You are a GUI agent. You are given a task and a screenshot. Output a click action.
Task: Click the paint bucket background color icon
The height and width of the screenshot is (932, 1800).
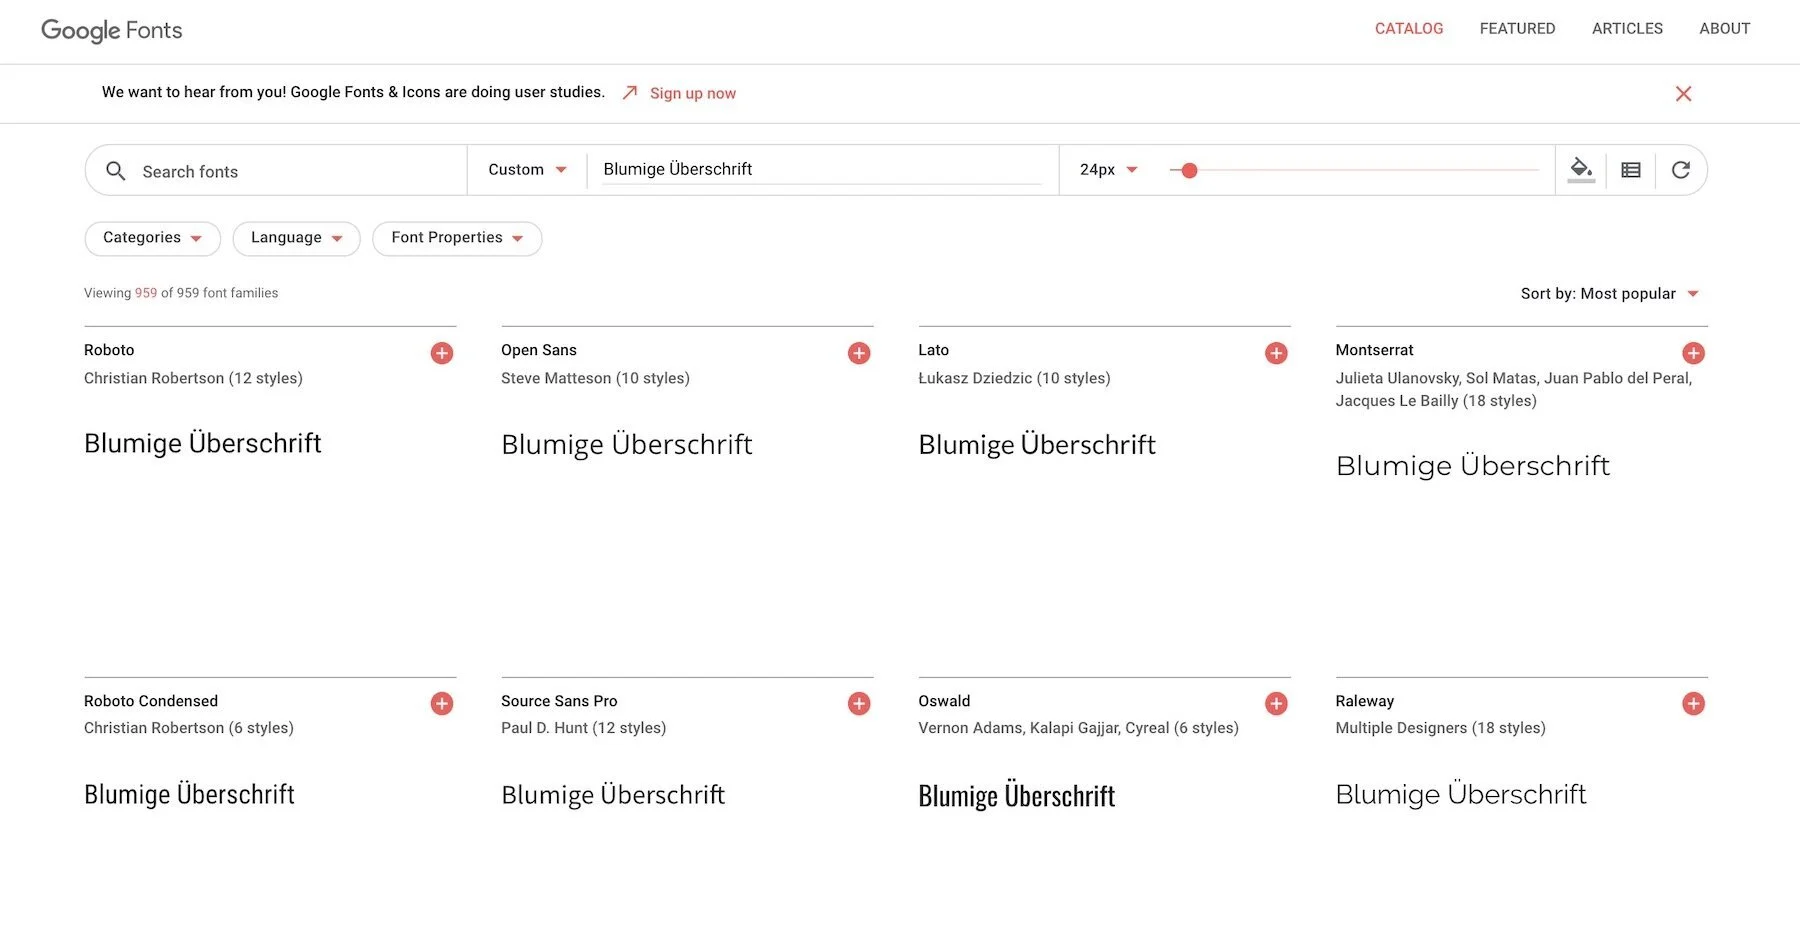[x=1581, y=170]
